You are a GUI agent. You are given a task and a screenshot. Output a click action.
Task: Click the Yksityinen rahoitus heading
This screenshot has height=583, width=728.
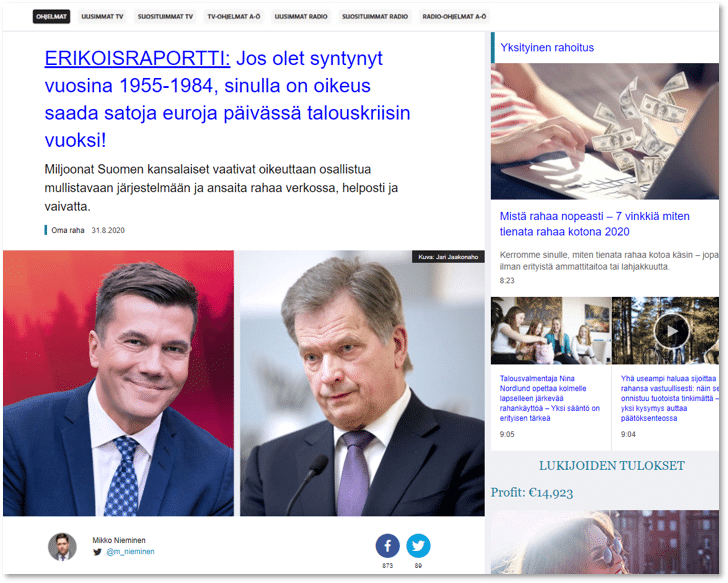(x=547, y=47)
